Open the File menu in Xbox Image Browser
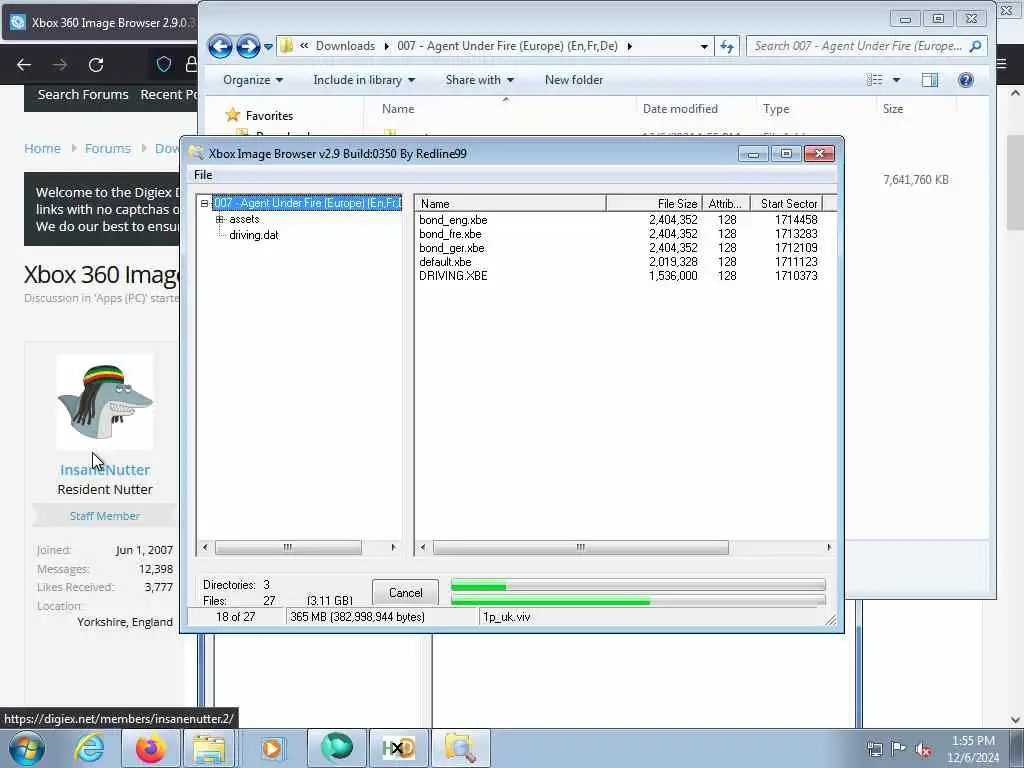This screenshot has width=1024, height=768. (x=203, y=175)
